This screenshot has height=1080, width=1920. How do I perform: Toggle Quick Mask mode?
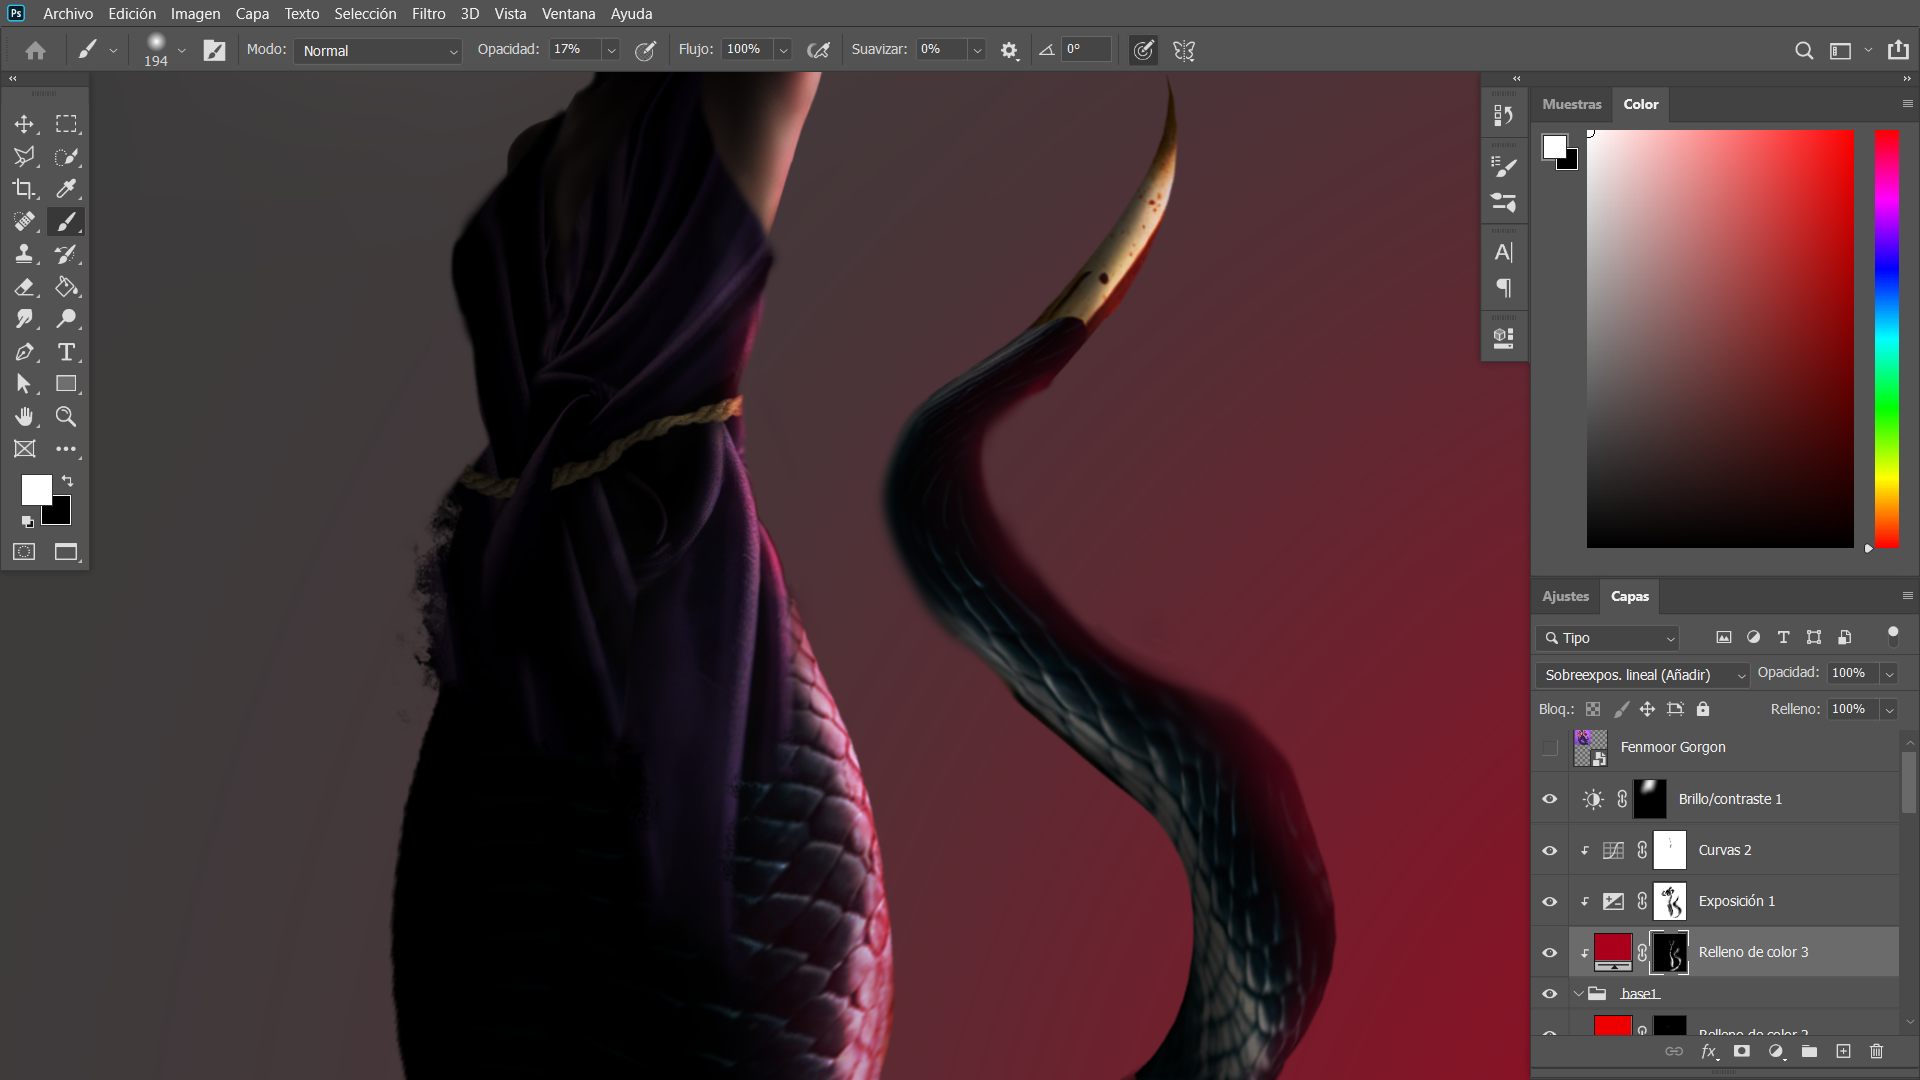click(24, 552)
